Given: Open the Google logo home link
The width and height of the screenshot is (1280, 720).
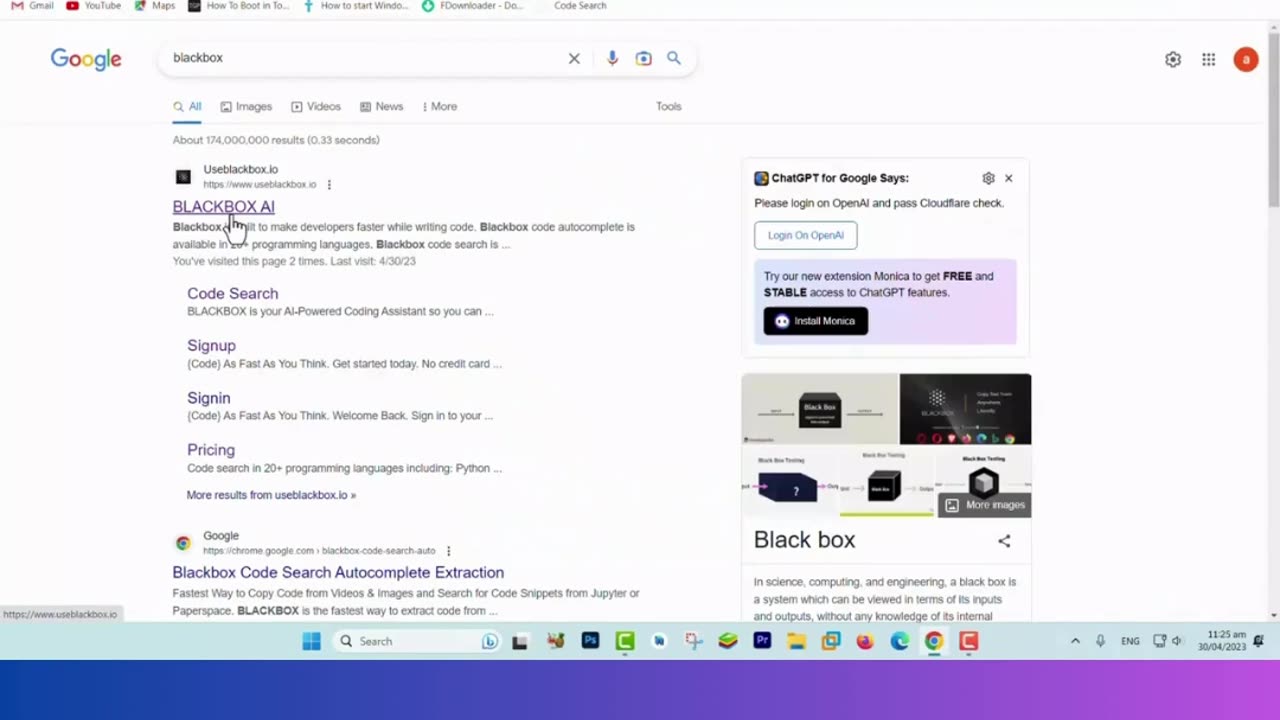Looking at the screenshot, I should pyautogui.click(x=86, y=59).
